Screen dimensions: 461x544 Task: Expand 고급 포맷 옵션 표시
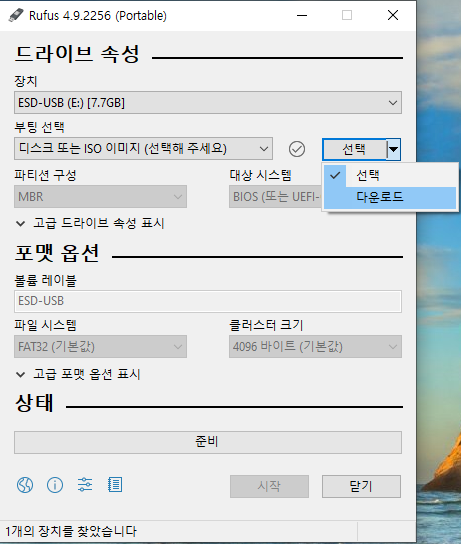click(x=78, y=374)
